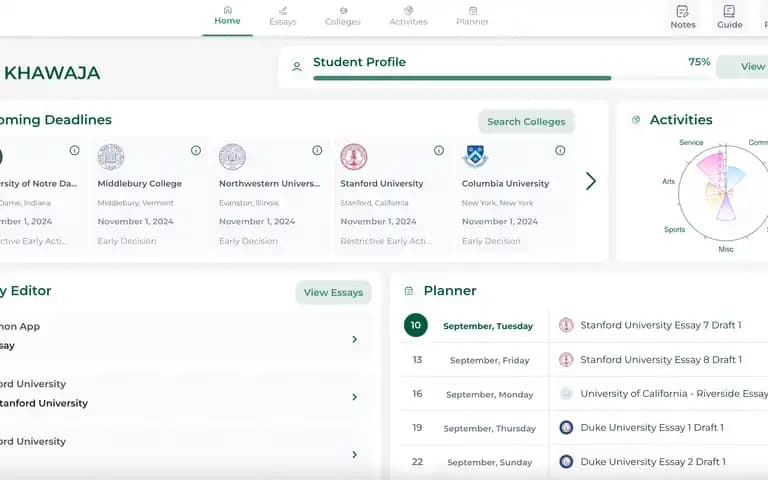The width and height of the screenshot is (768, 480).
Task: Click the Columbia University shield logo
Action: (475, 156)
